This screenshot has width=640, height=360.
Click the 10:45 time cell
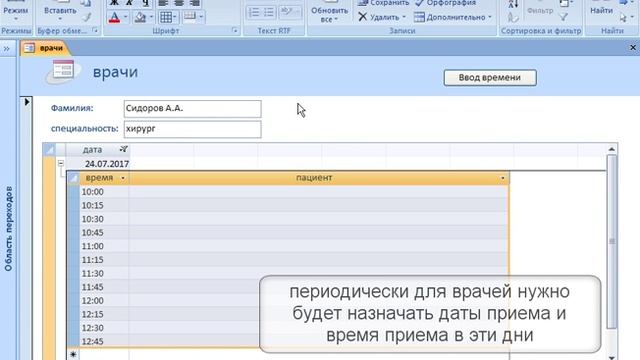coord(104,233)
